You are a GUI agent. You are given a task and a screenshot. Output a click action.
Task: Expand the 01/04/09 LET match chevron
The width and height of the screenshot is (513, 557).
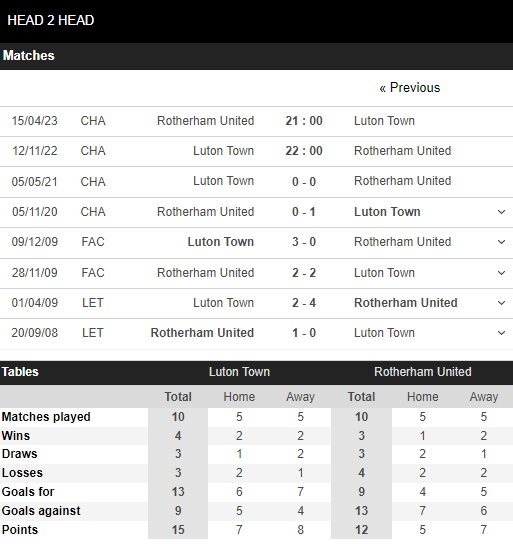[x=501, y=303]
